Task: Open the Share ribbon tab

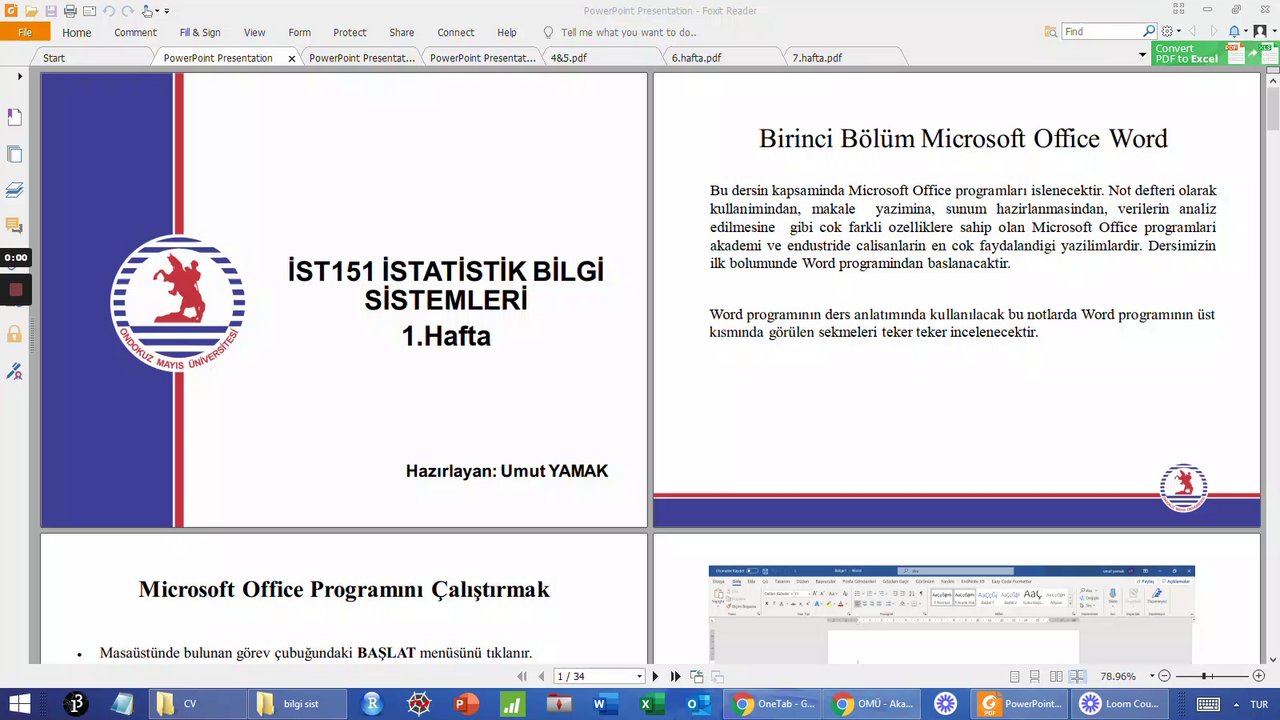Action: 401,32
